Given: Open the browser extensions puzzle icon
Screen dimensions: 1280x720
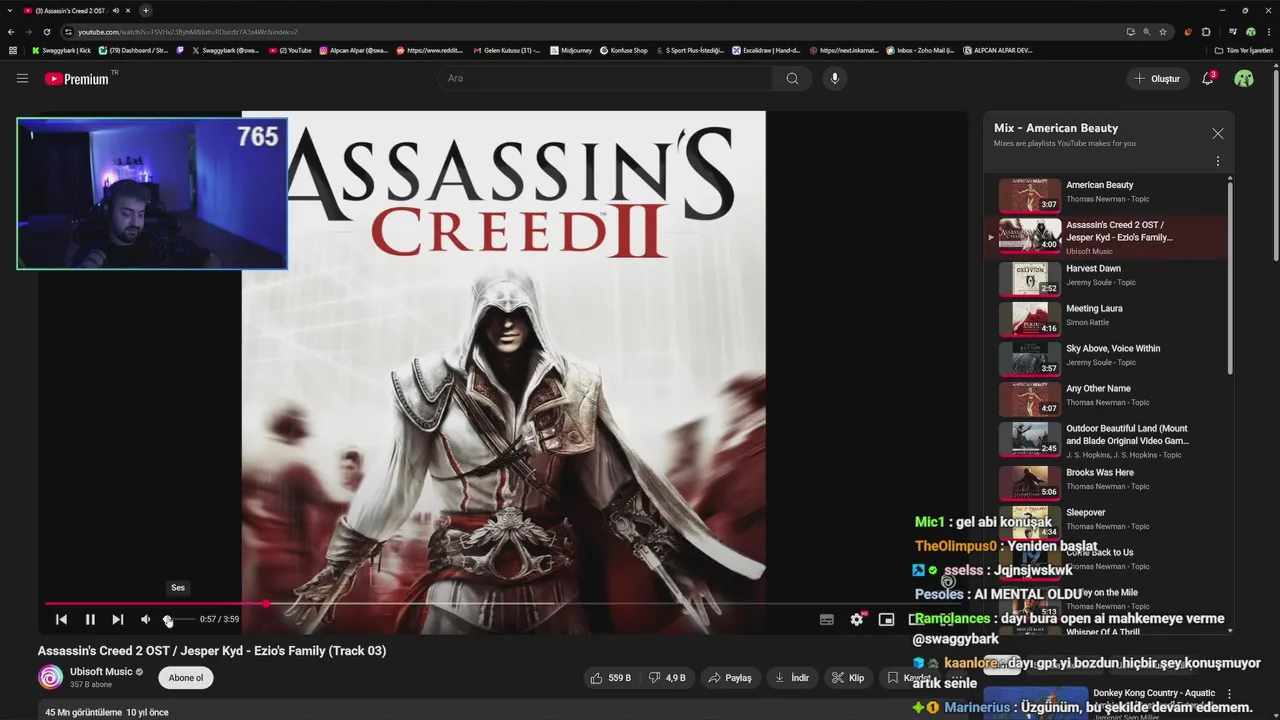Looking at the screenshot, I should click(x=1207, y=32).
